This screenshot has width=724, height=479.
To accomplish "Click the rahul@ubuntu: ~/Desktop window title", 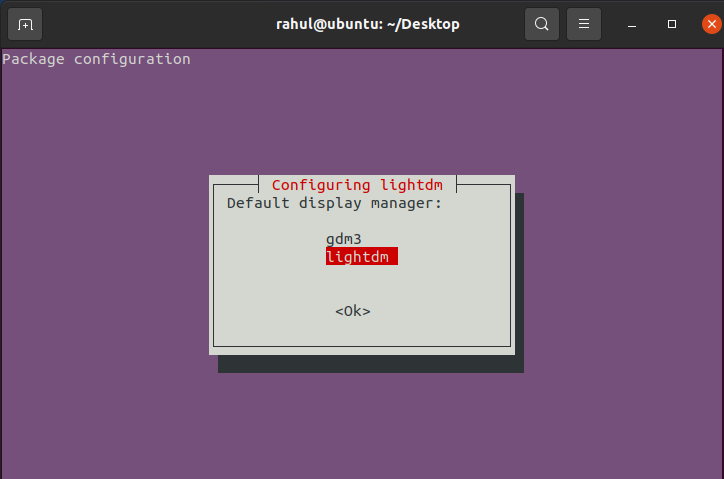I will point(368,24).
